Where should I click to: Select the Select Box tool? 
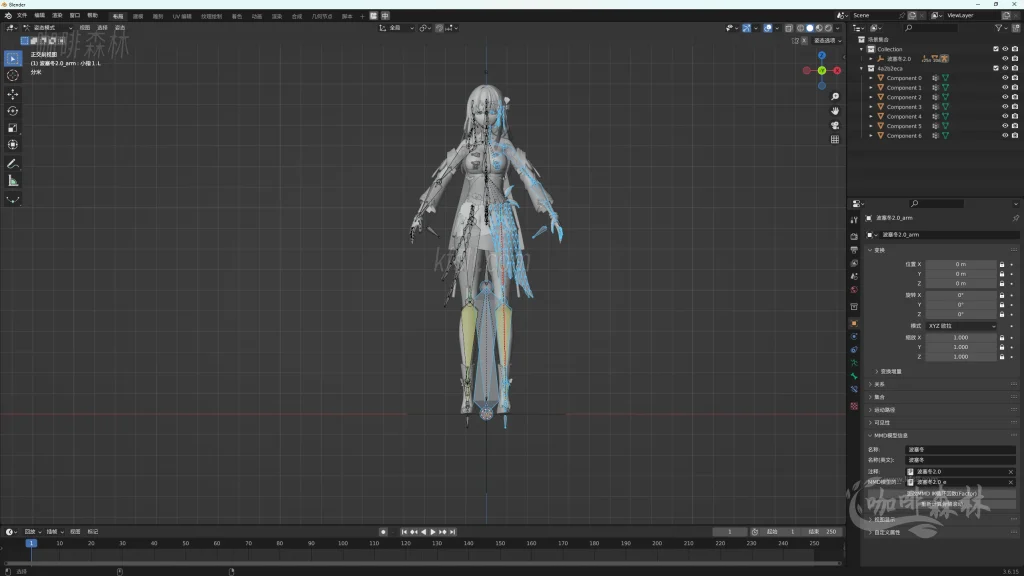click(12, 59)
